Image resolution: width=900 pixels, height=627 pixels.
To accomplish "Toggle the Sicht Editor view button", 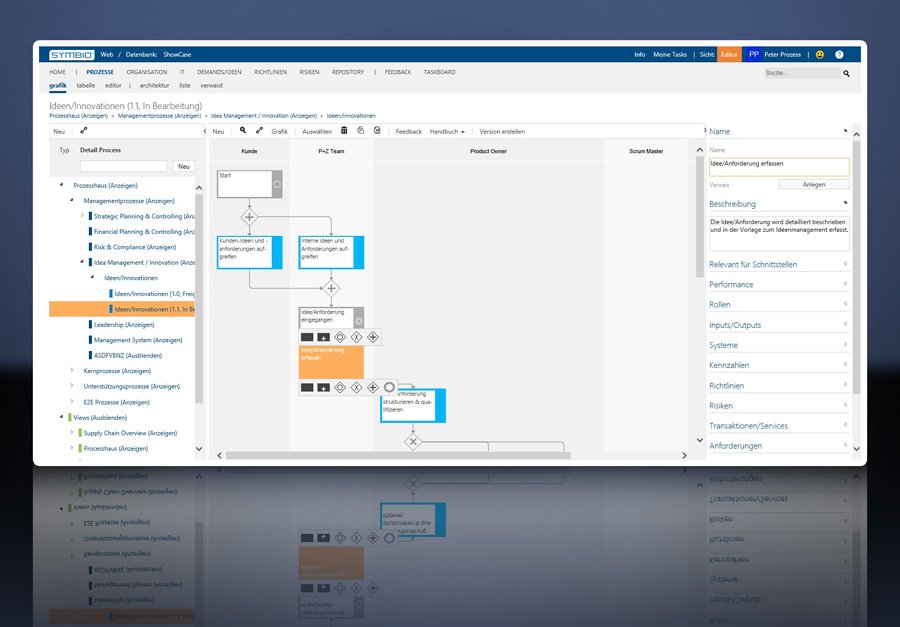I will 729,55.
